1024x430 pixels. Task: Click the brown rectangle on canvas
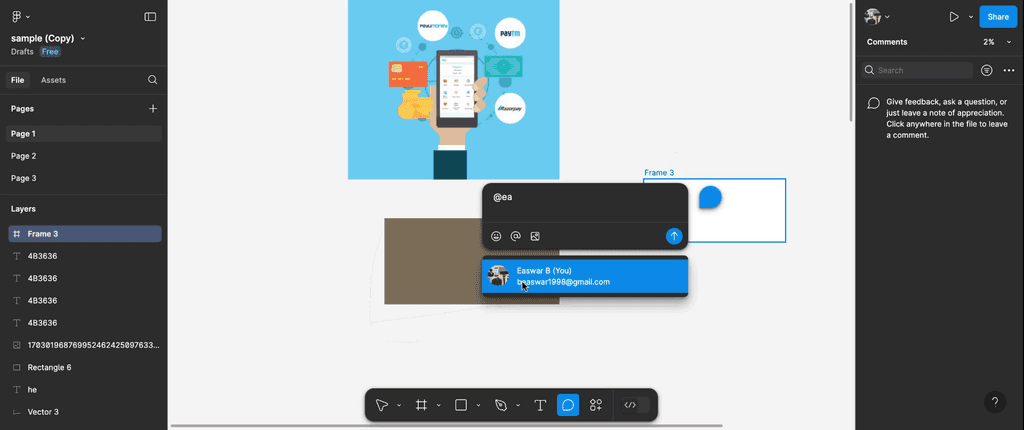point(431,261)
